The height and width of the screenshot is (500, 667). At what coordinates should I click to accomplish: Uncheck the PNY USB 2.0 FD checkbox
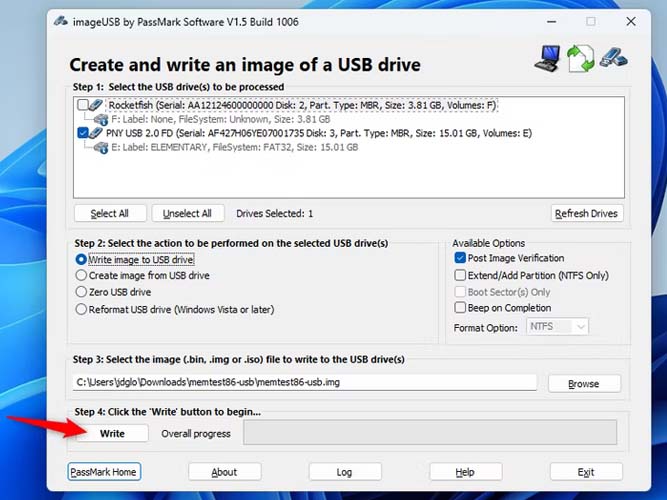tap(81, 132)
